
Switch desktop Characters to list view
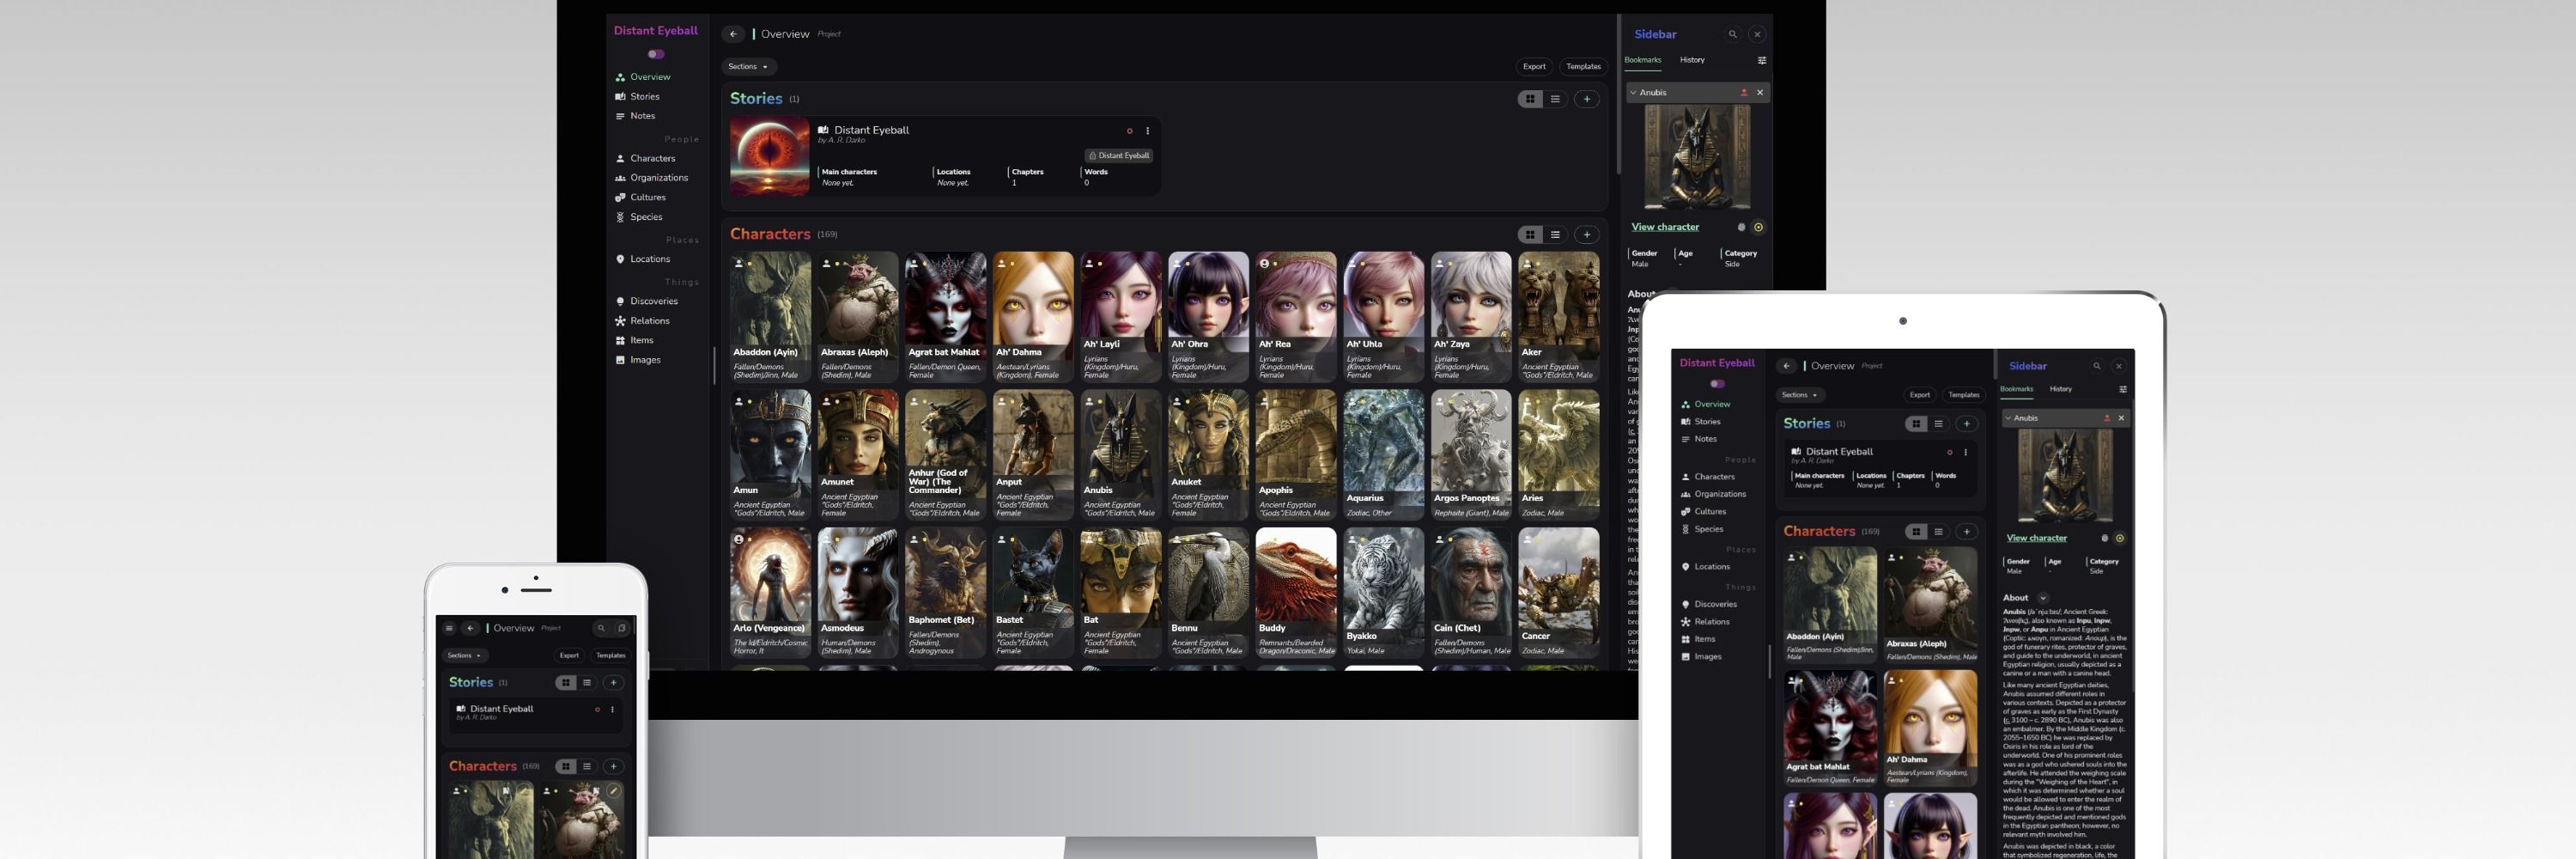click(x=1555, y=235)
